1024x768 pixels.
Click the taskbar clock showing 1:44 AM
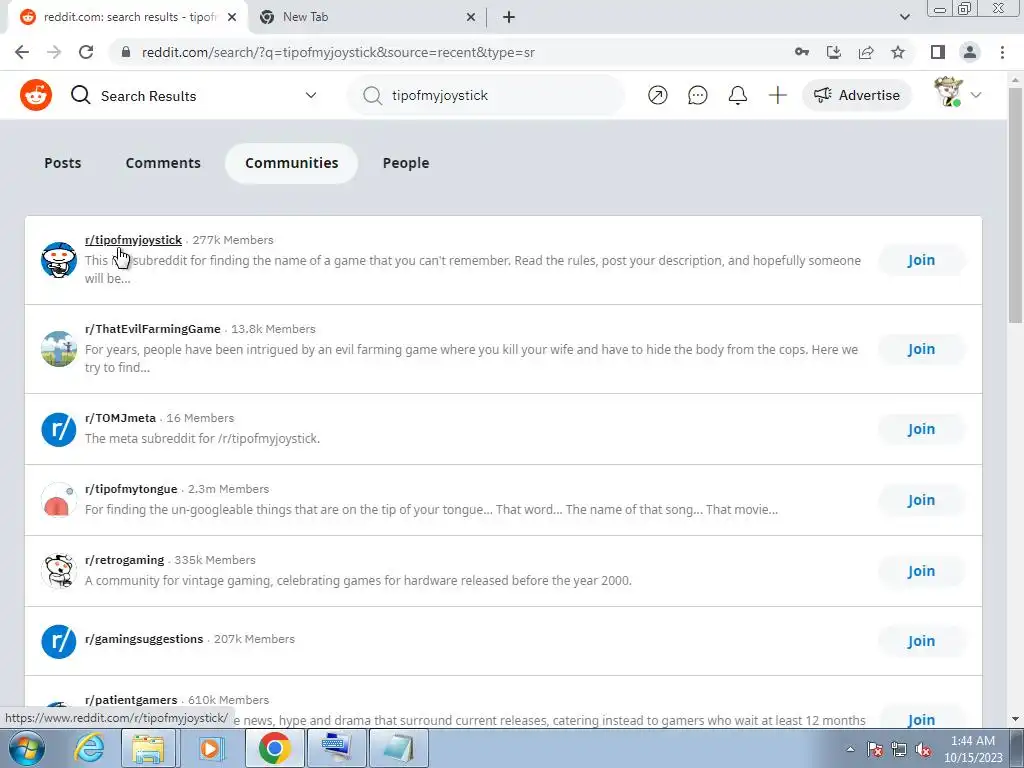tap(973, 749)
